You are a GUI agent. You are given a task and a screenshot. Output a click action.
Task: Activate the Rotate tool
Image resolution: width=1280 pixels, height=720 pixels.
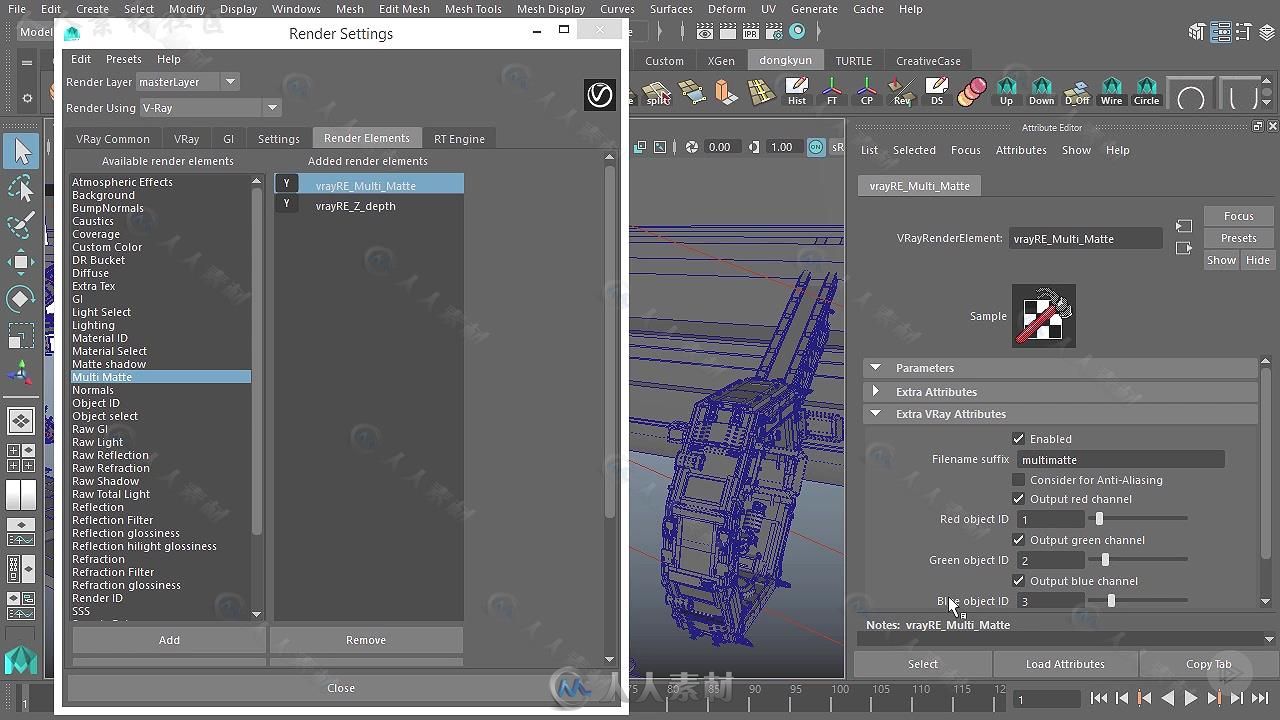point(21,300)
